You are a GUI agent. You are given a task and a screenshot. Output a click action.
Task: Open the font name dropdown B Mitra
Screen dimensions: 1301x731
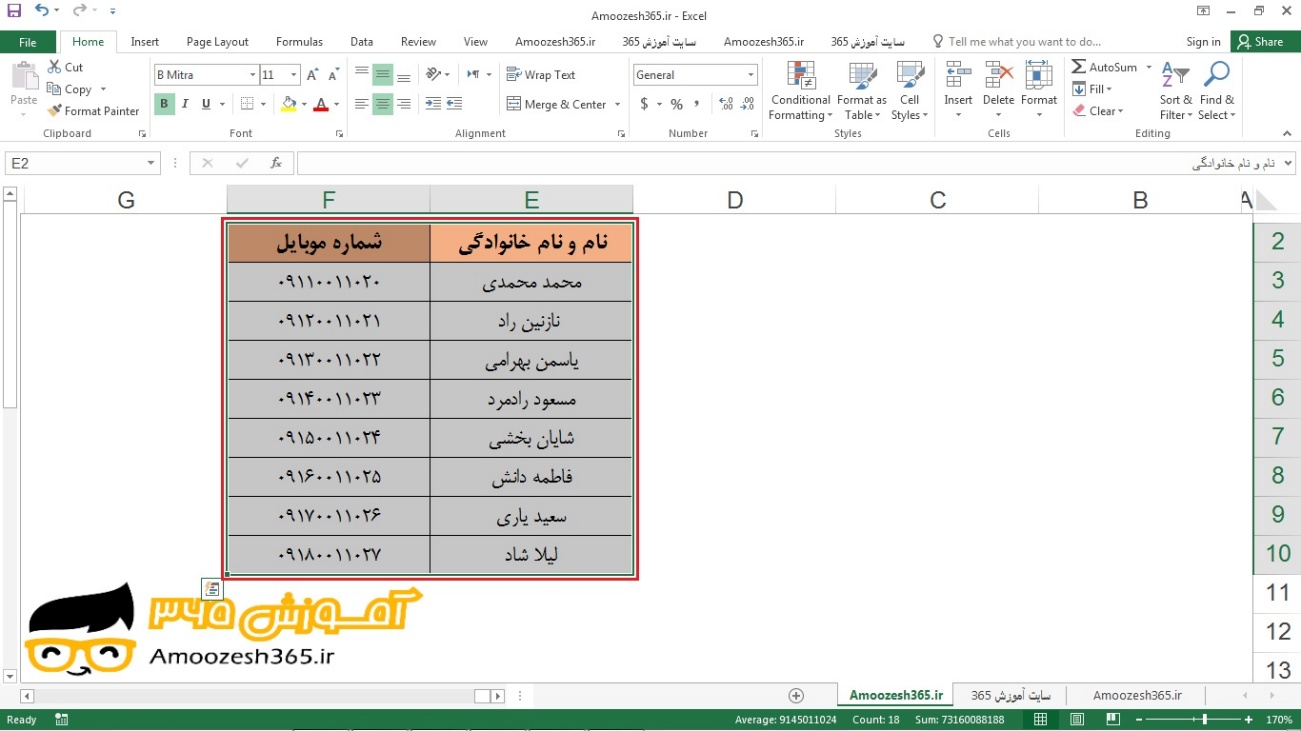[252, 75]
